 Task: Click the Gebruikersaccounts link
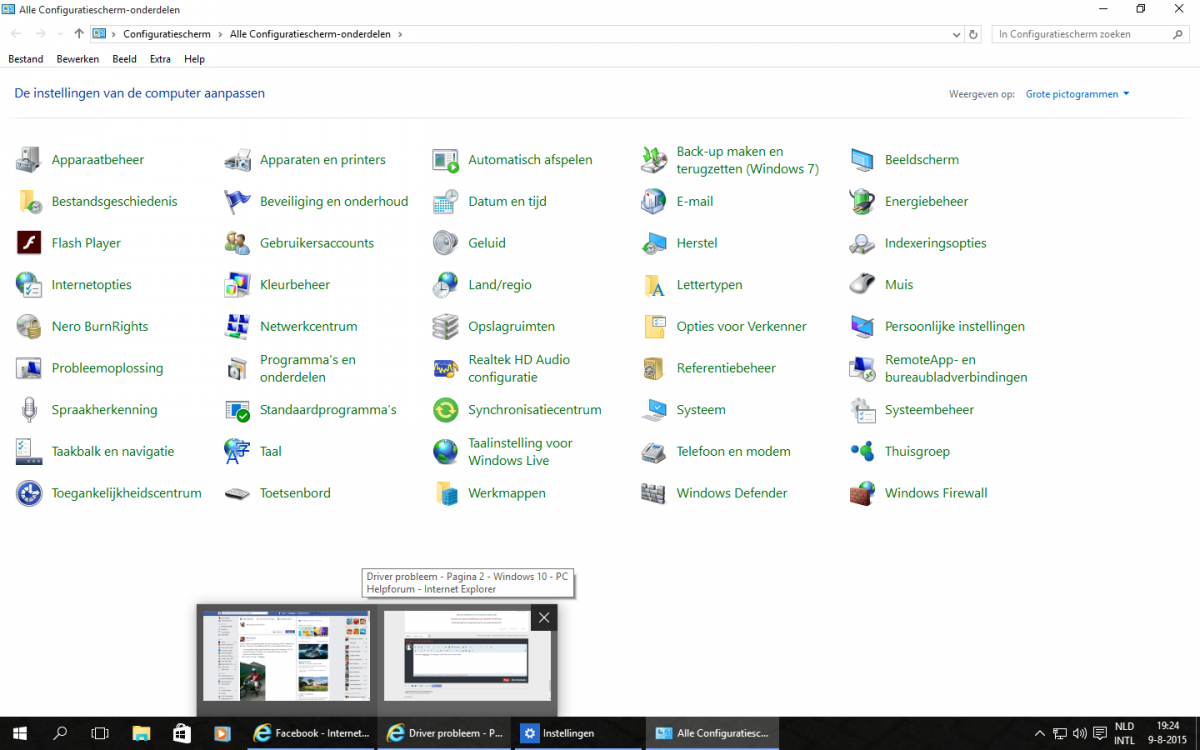[x=316, y=243]
